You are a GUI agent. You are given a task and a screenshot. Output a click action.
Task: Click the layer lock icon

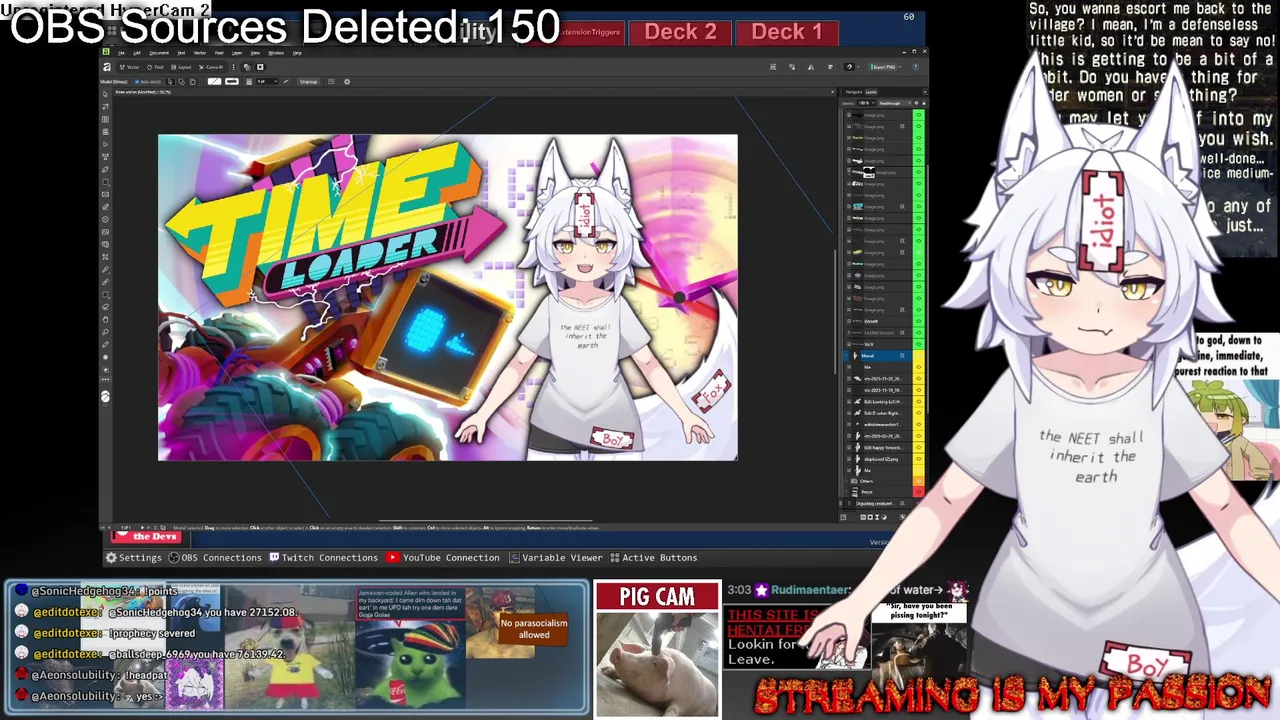924,103
